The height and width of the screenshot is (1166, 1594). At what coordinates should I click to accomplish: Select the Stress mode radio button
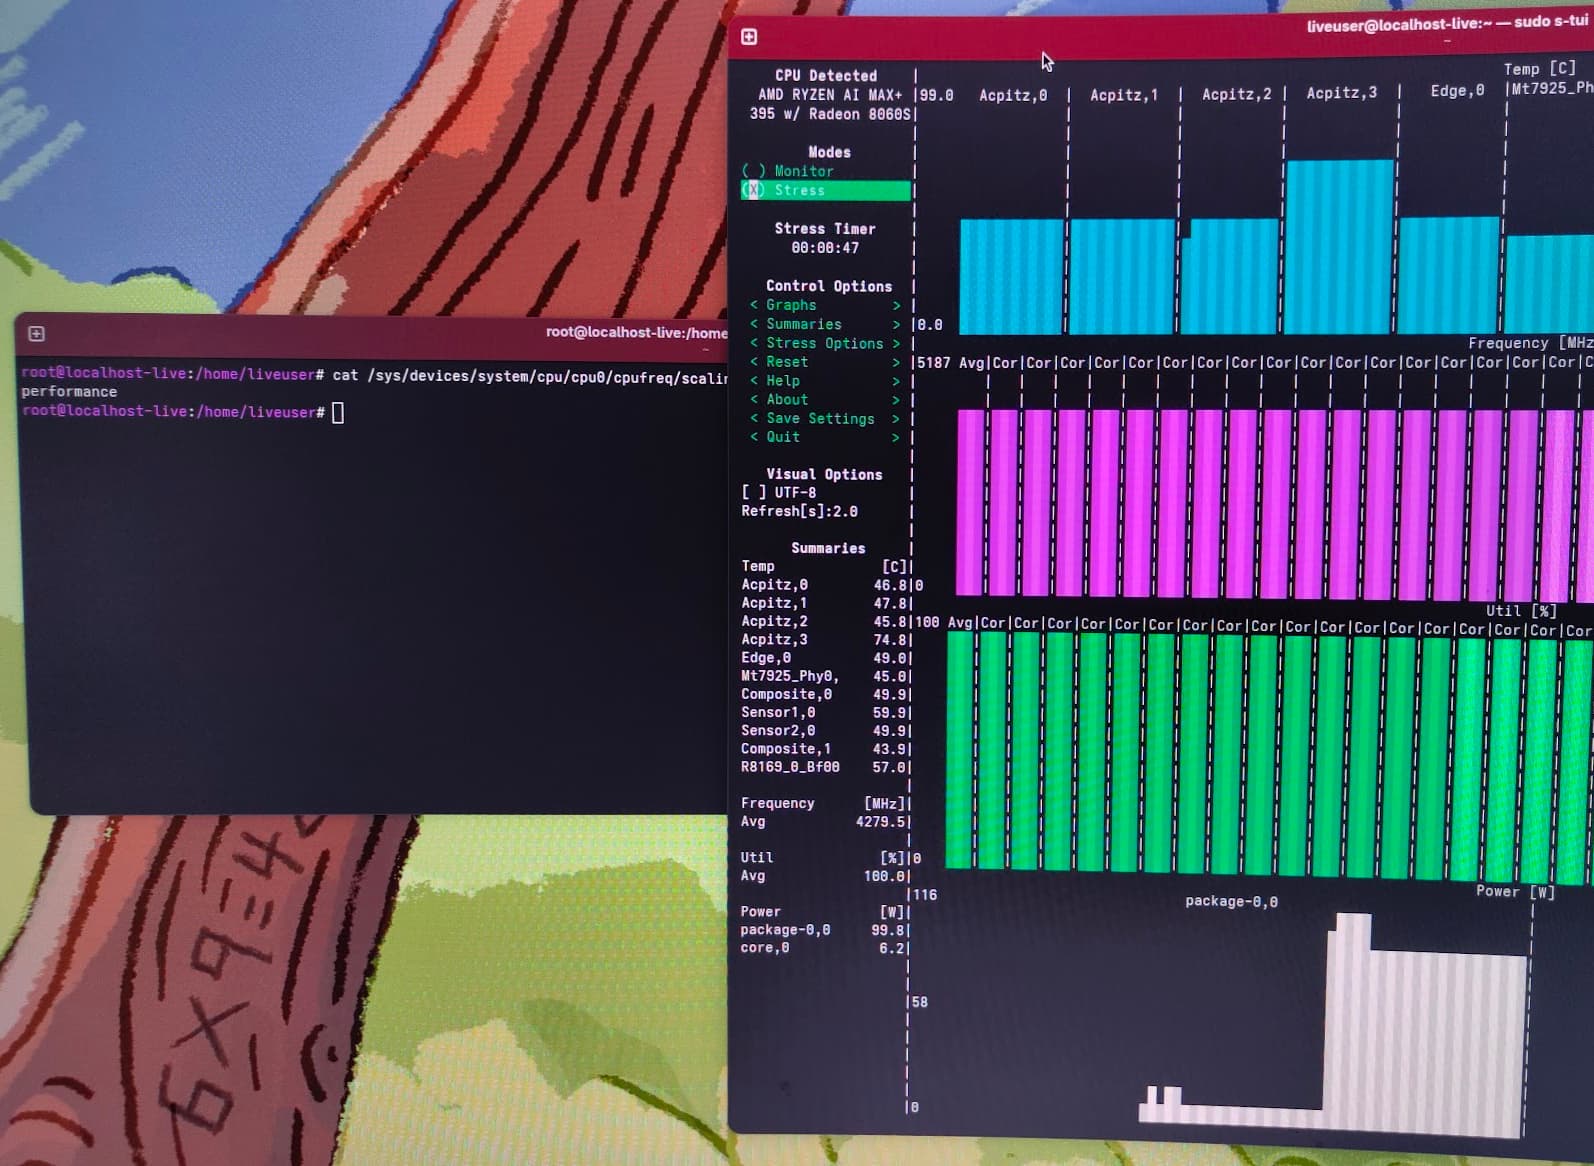754,190
